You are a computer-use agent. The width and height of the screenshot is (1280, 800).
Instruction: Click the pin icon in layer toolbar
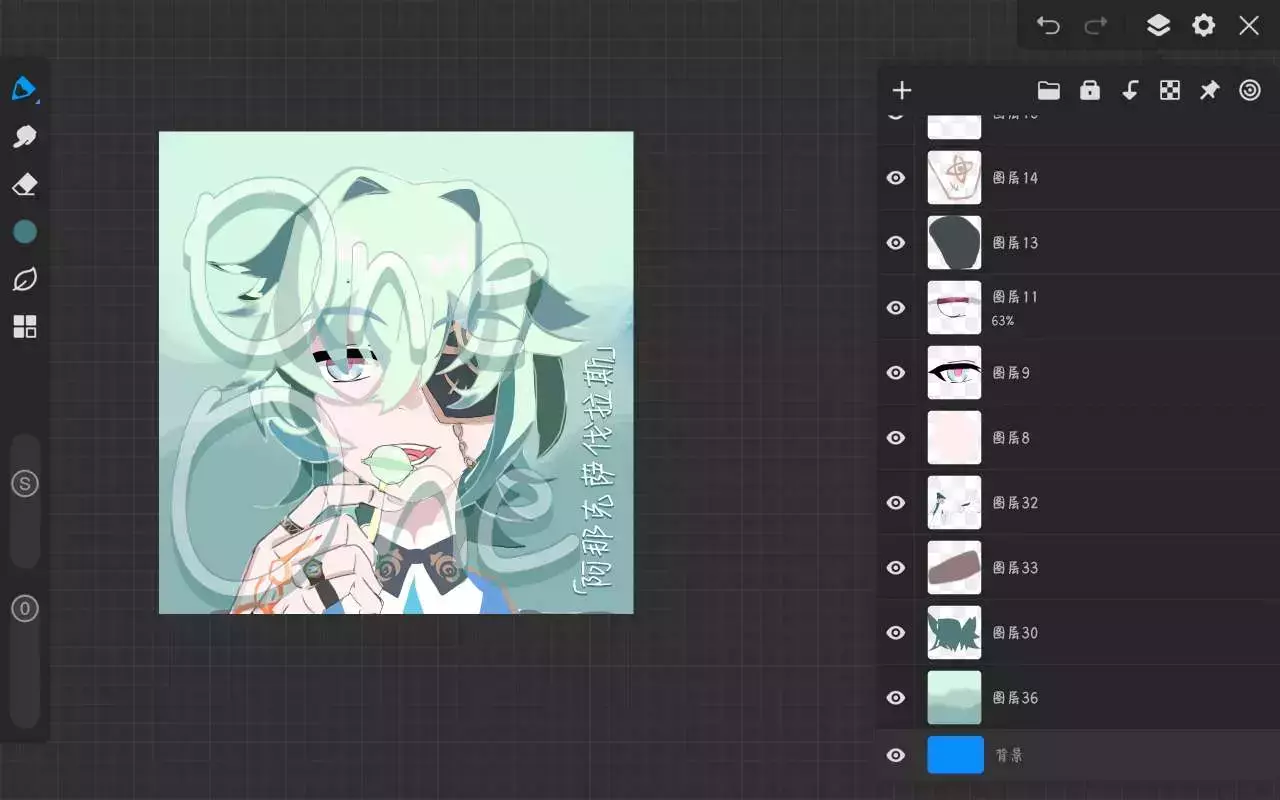point(1210,91)
